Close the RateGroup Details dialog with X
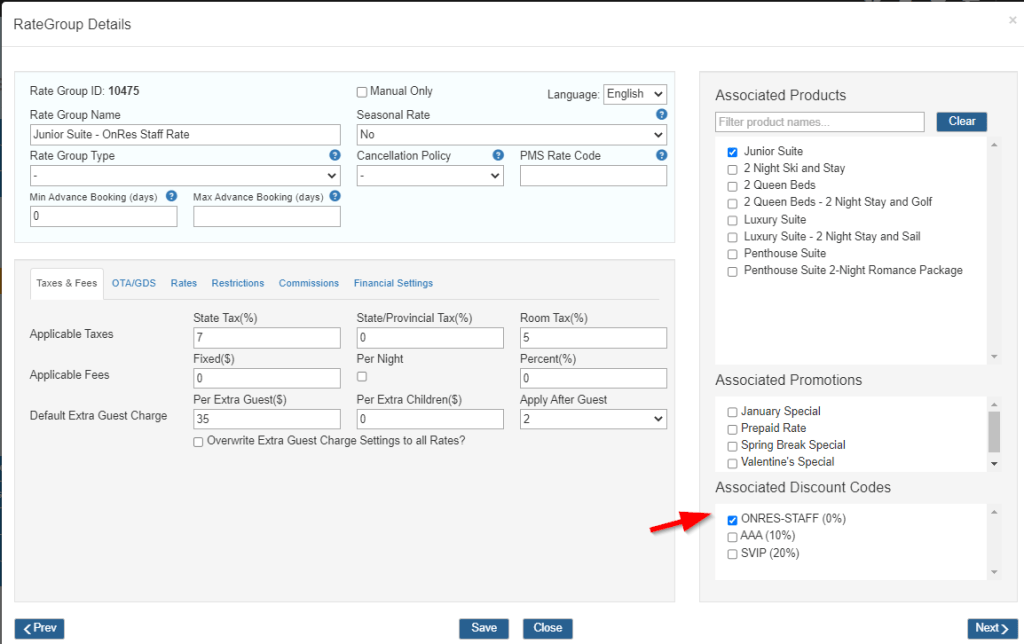 pos(1012,20)
